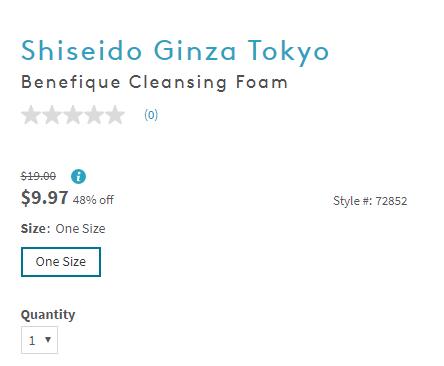
Task: Open the Shiseido Ginza Tokyo brand link
Action: [175, 51]
